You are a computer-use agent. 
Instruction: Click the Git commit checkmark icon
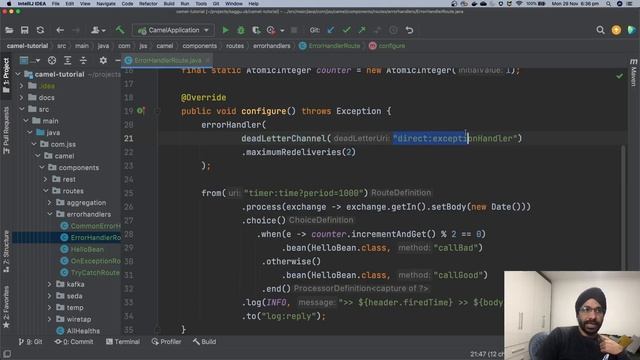click(347, 30)
